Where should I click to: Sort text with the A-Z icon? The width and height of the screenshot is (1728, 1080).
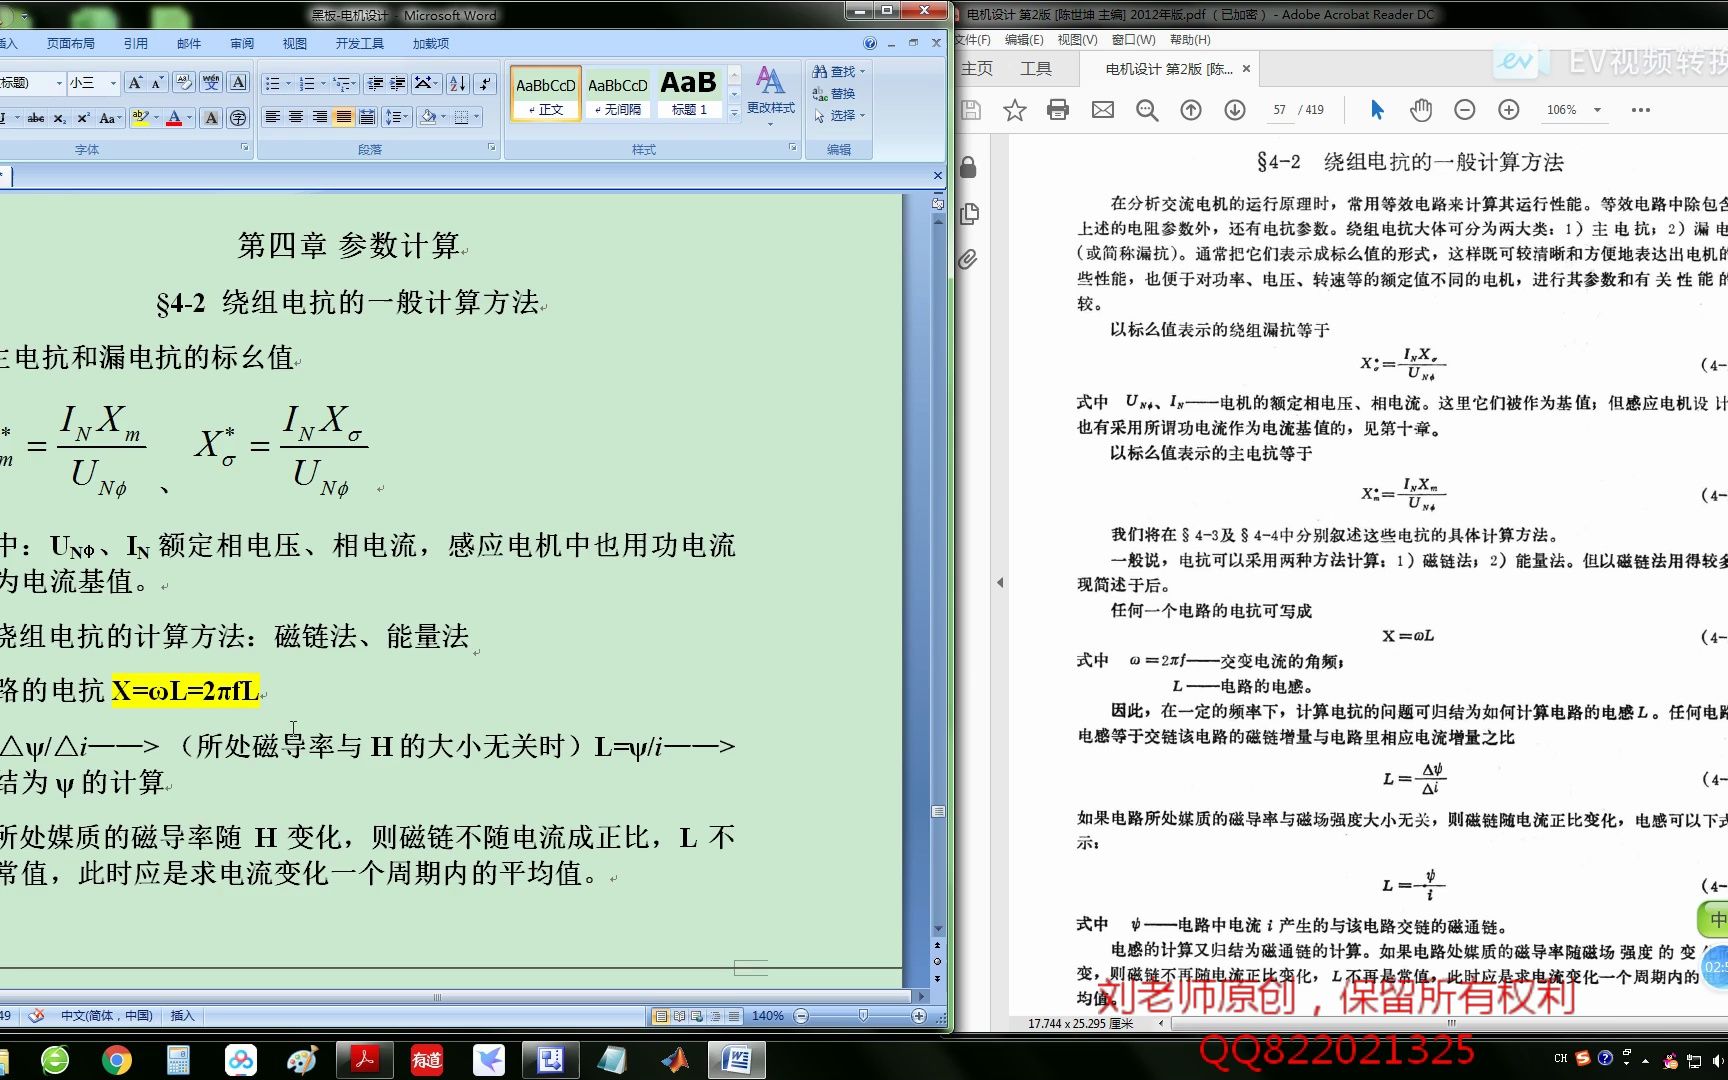click(x=457, y=84)
